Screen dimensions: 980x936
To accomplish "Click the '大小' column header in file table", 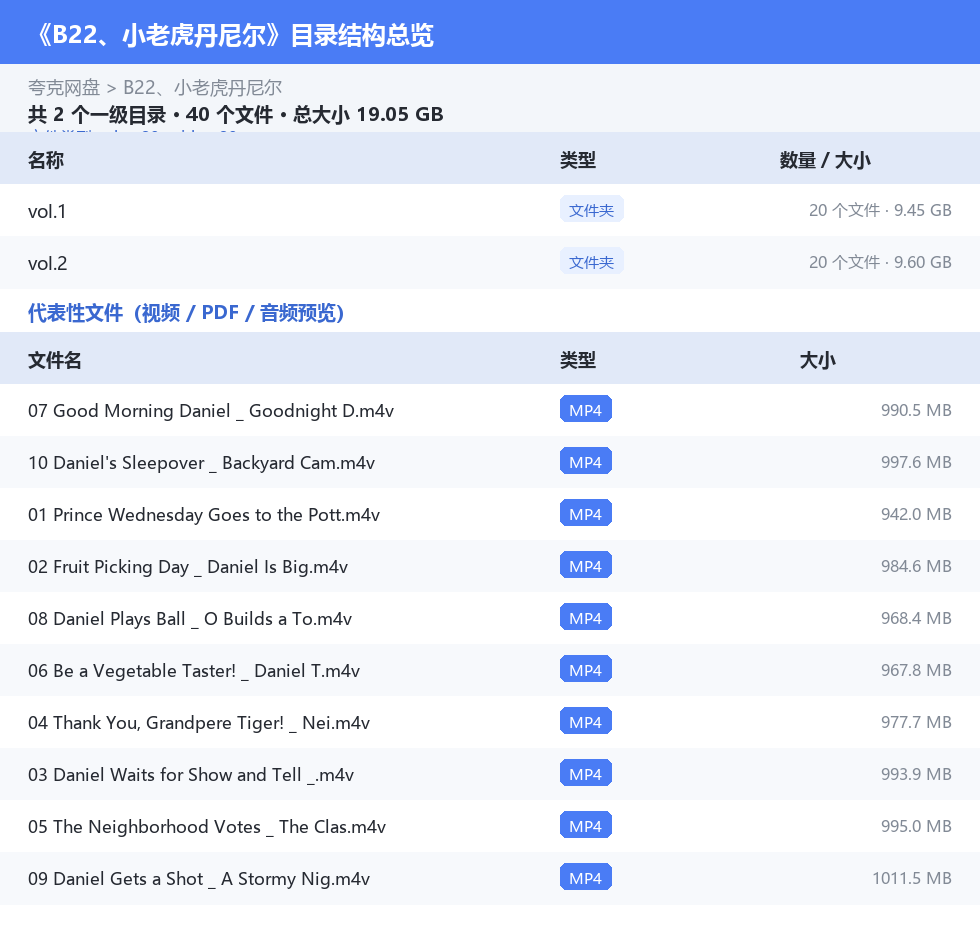I will (818, 360).
